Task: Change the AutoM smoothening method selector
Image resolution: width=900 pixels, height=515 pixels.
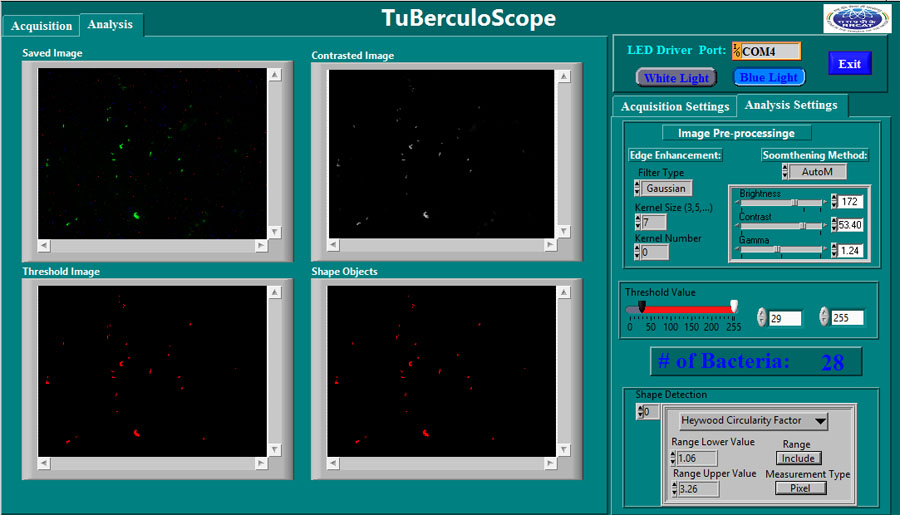Action: click(x=817, y=172)
